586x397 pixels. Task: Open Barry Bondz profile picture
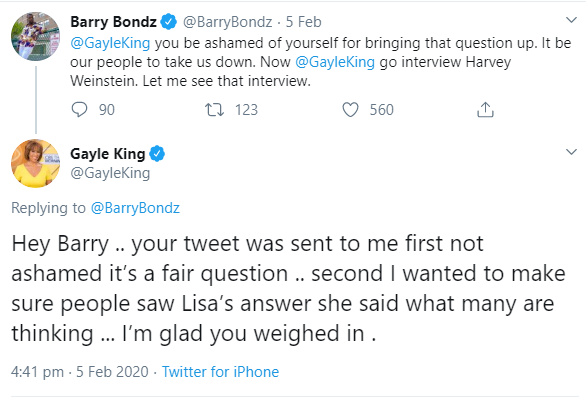pos(36,36)
